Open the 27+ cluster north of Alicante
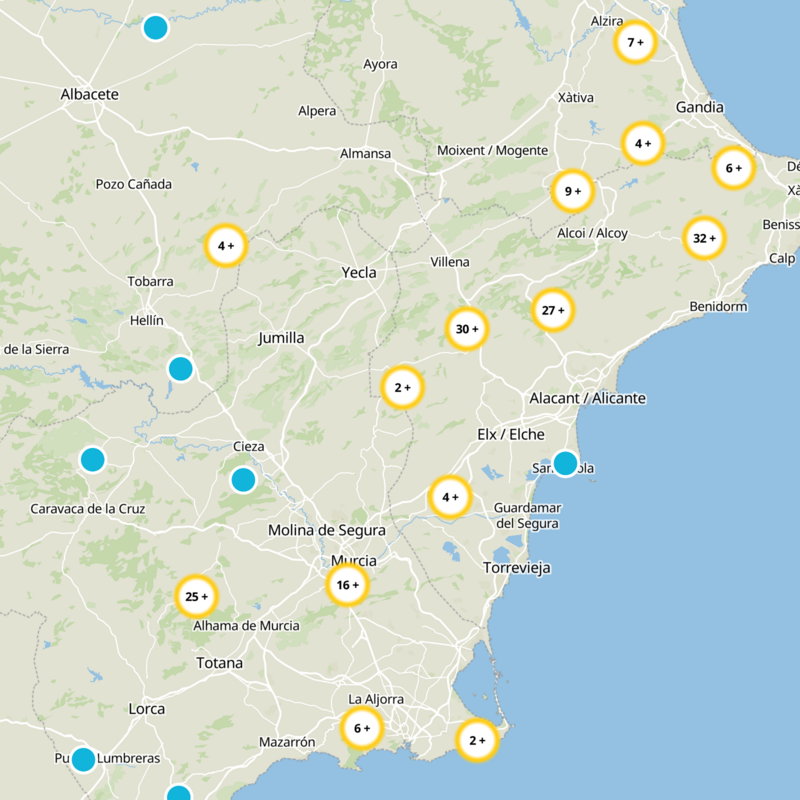800x800 pixels. (x=553, y=310)
